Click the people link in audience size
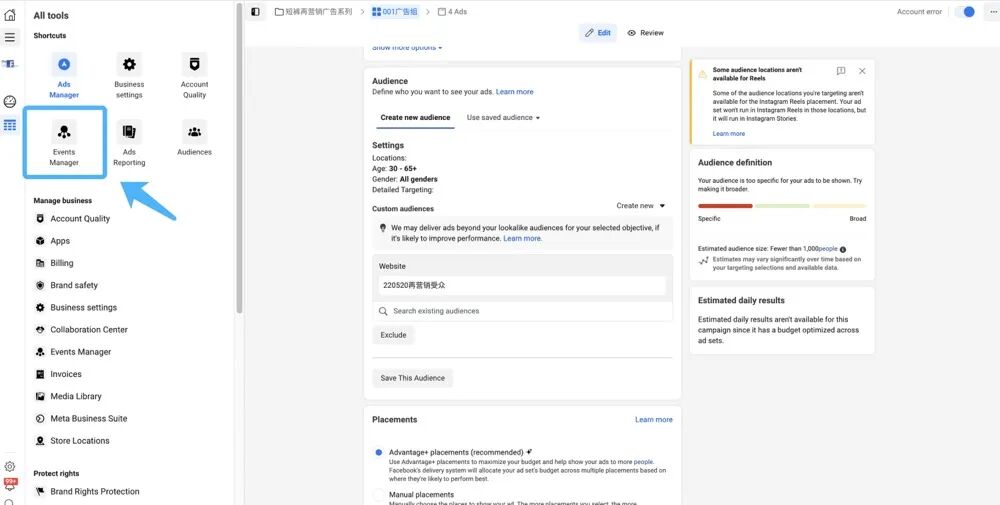Viewport: 1000px width, 505px height. click(828, 249)
